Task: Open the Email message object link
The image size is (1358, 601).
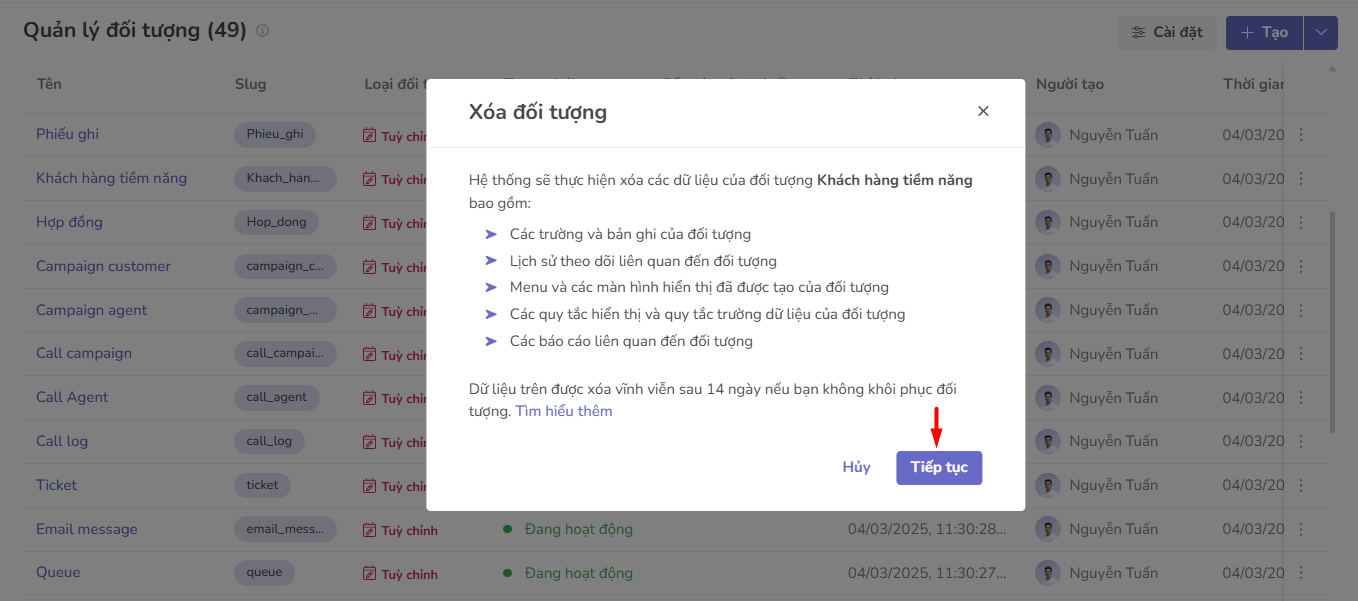Action: click(87, 529)
